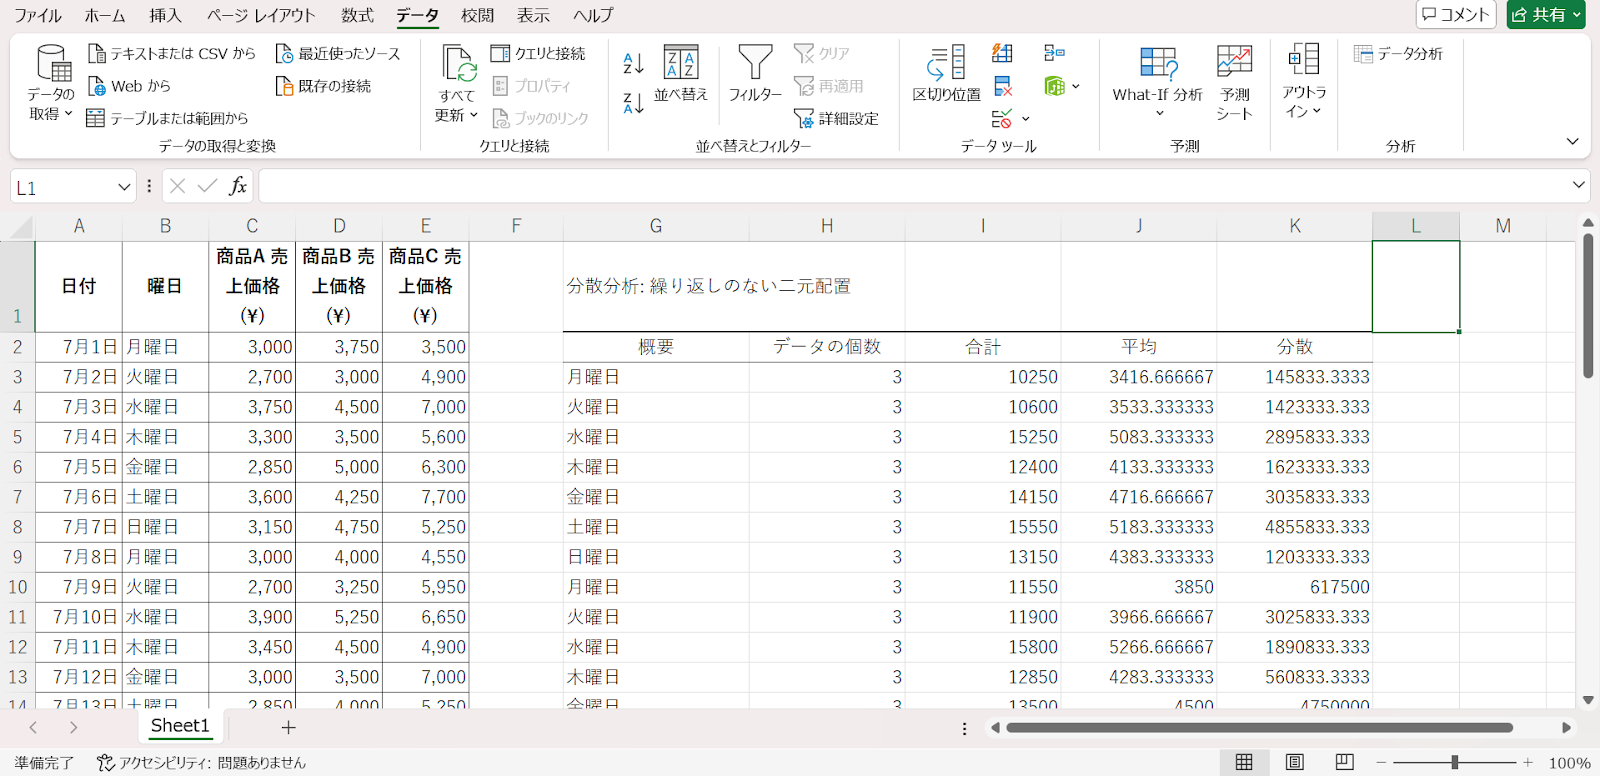Expand the Name Box dropdown arrow
Viewport: 1600px width, 776px height.
[124, 187]
